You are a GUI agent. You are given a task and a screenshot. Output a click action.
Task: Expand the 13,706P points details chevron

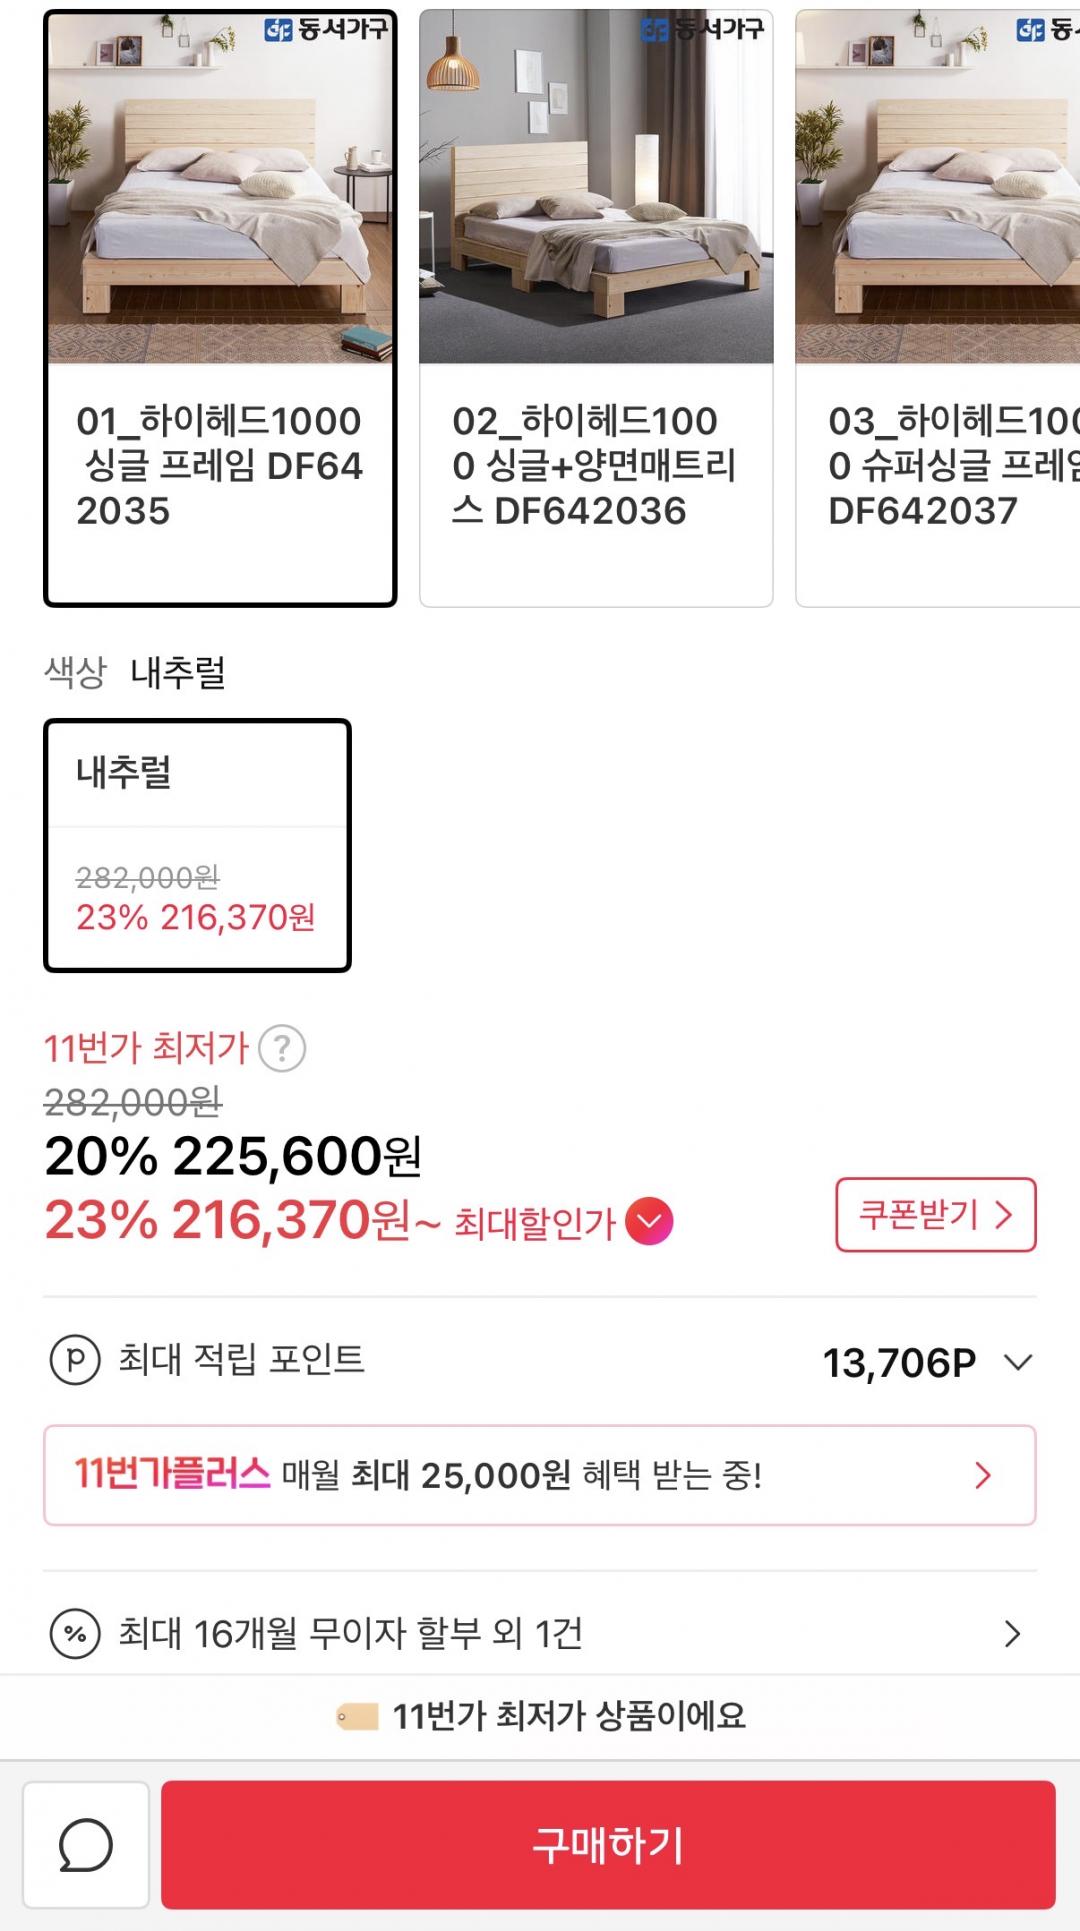tap(1018, 1362)
